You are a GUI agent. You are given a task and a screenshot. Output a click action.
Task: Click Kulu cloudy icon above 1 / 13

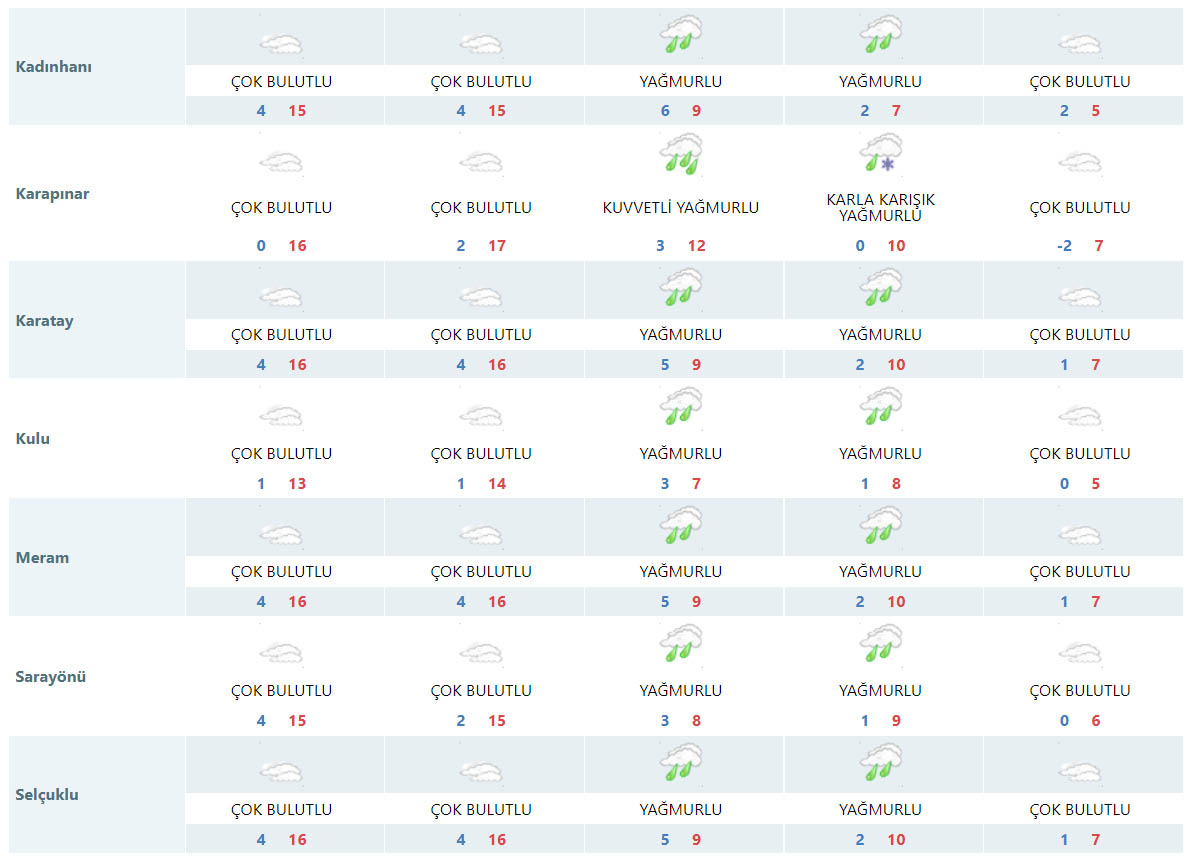[281, 416]
